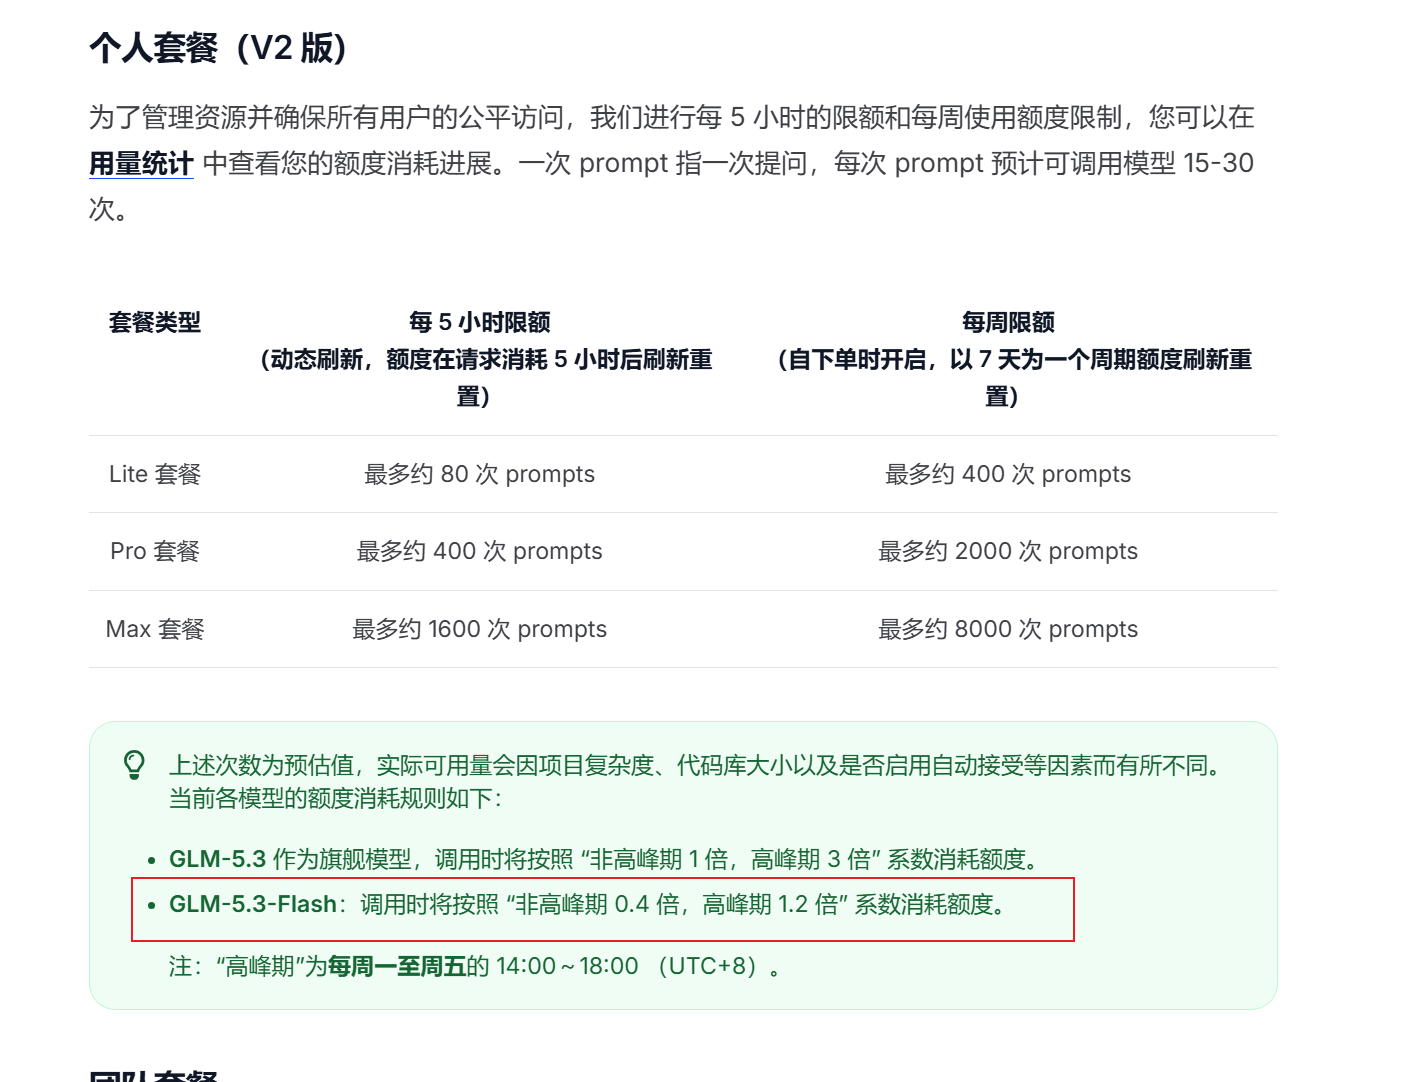Select the Max 套餐 row label
This screenshot has width=1406, height=1082.
[155, 629]
